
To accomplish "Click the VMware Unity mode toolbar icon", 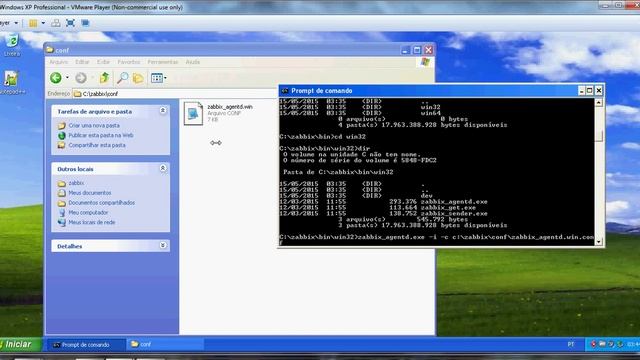I will tap(85, 23).
